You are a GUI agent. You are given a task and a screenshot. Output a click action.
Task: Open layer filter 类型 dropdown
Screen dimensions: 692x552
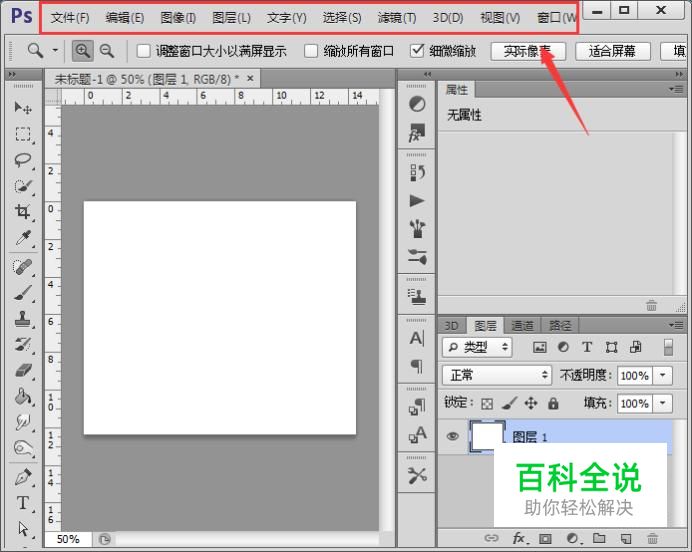click(477, 347)
